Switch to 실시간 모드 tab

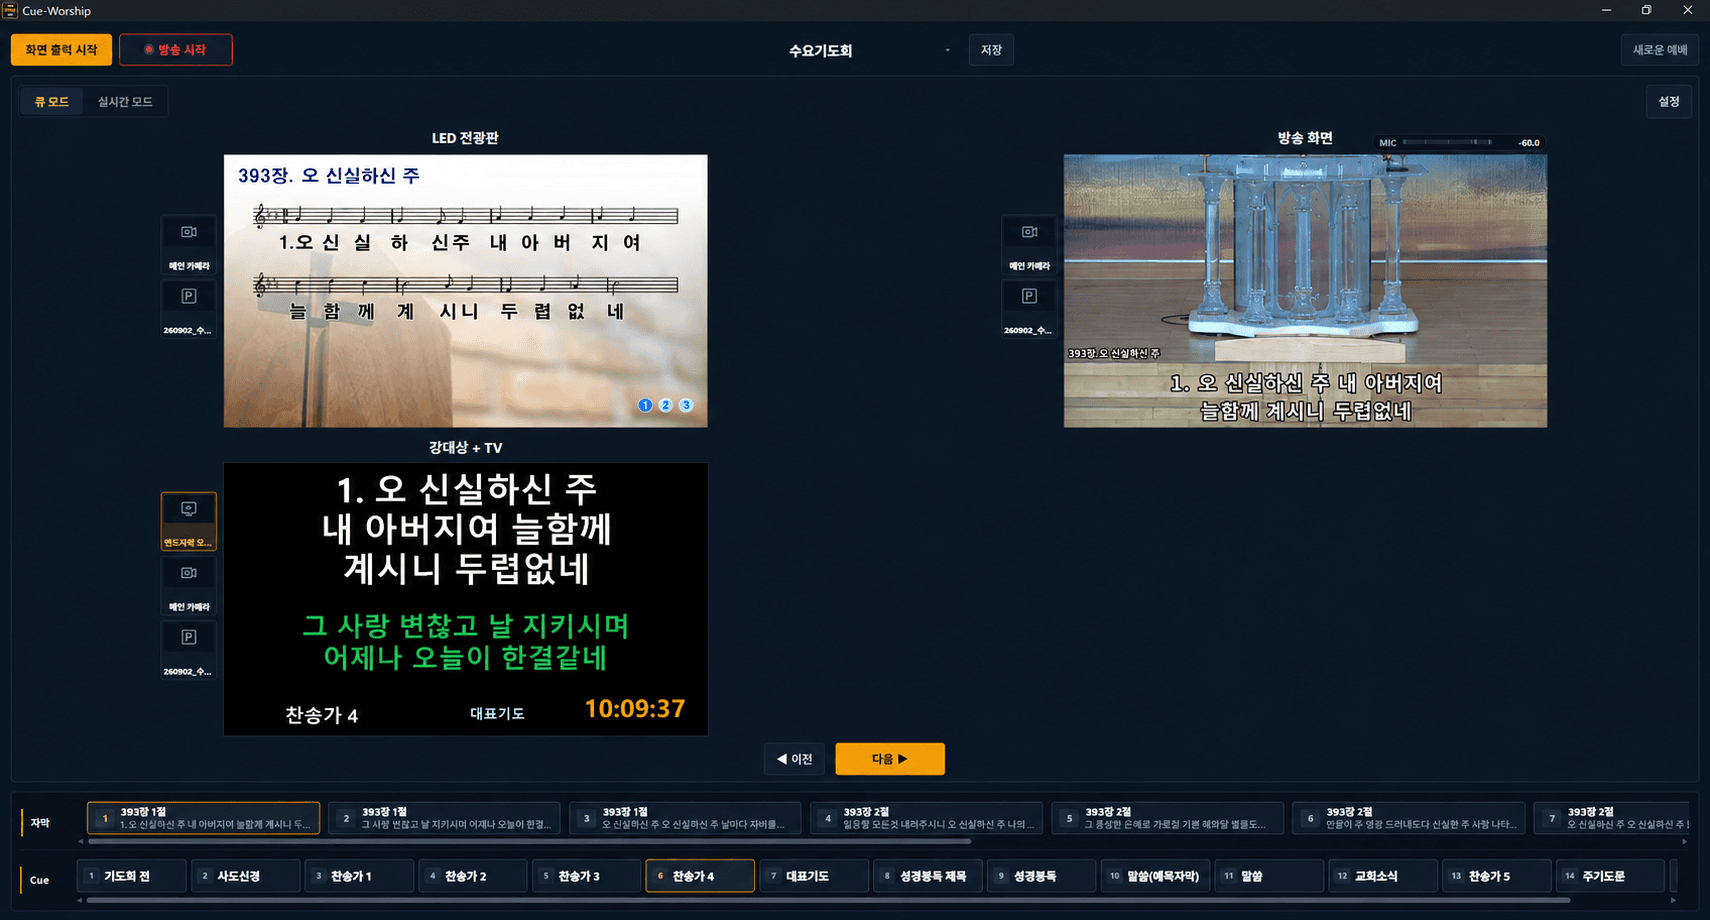point(125,101)
